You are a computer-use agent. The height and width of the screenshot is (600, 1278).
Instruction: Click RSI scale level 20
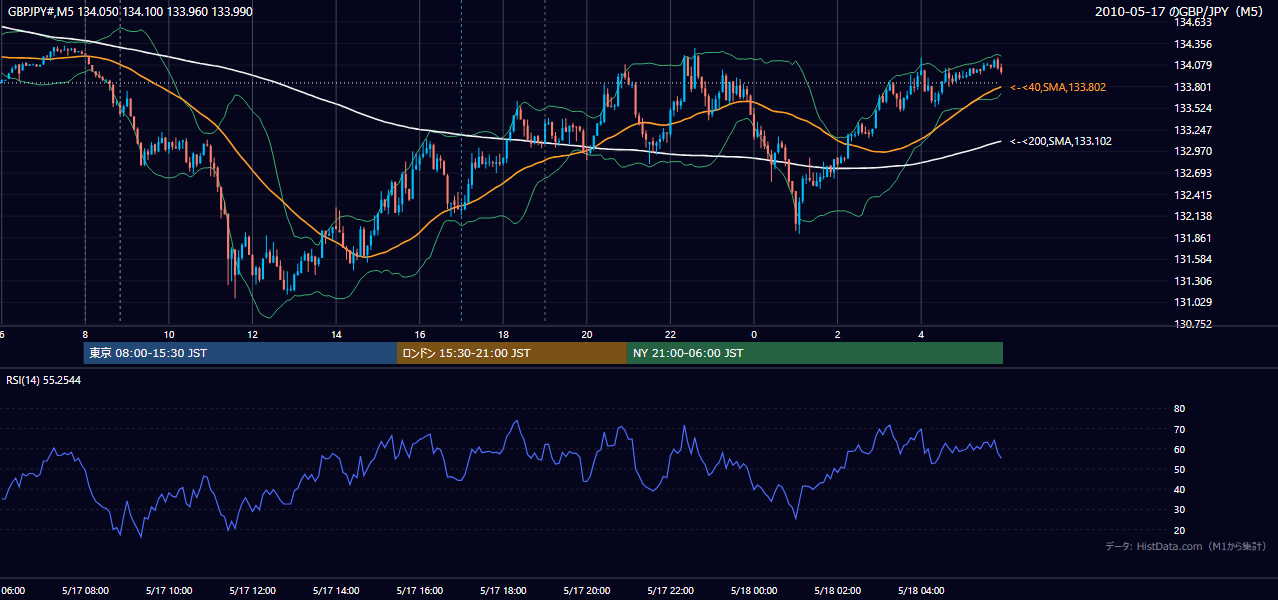1179,530
